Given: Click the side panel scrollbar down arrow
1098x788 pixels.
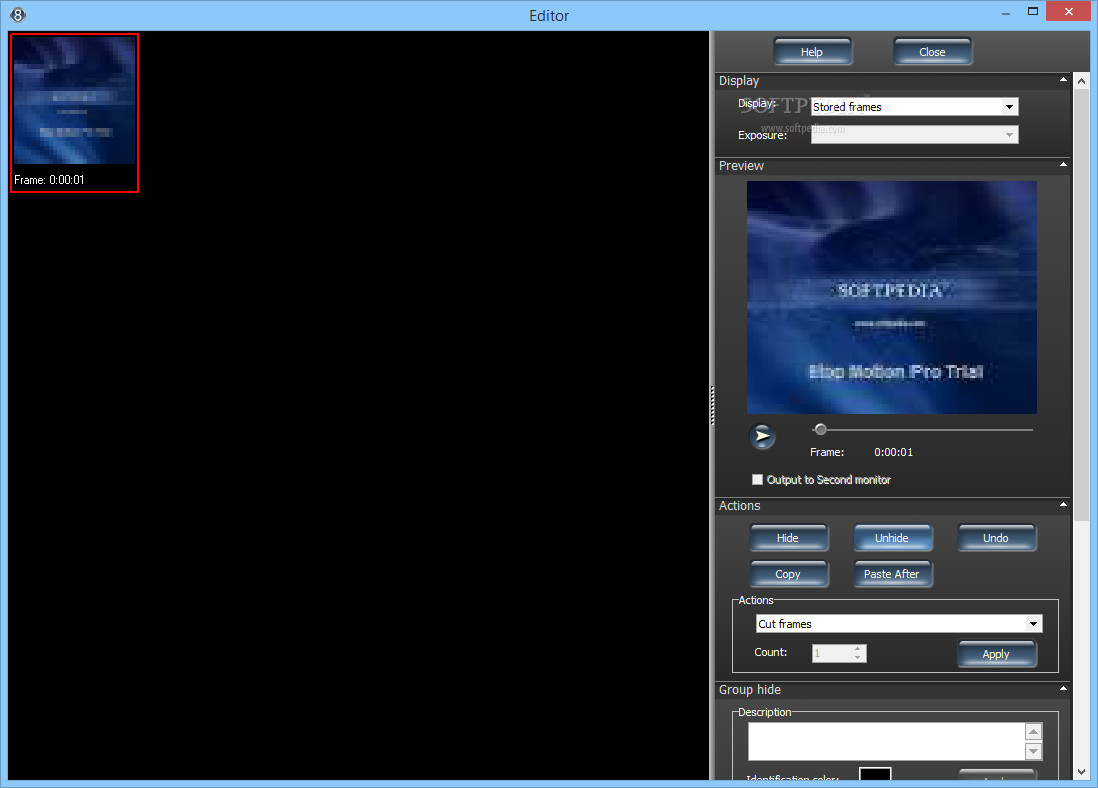Looking at the screenshot, I should pos(1082,772).
